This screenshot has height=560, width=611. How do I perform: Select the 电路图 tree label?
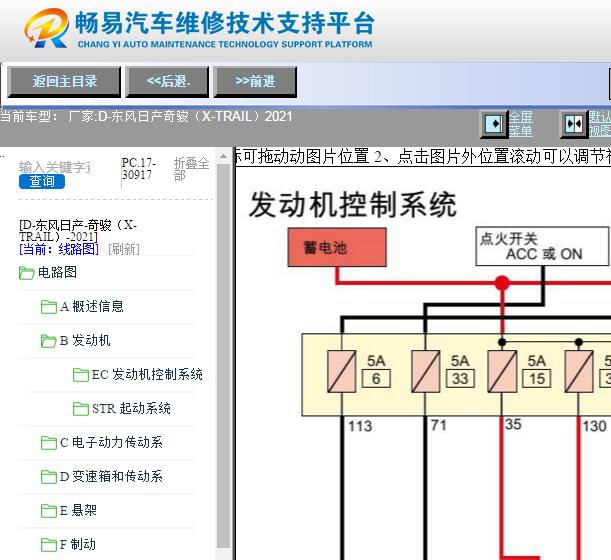57,272
